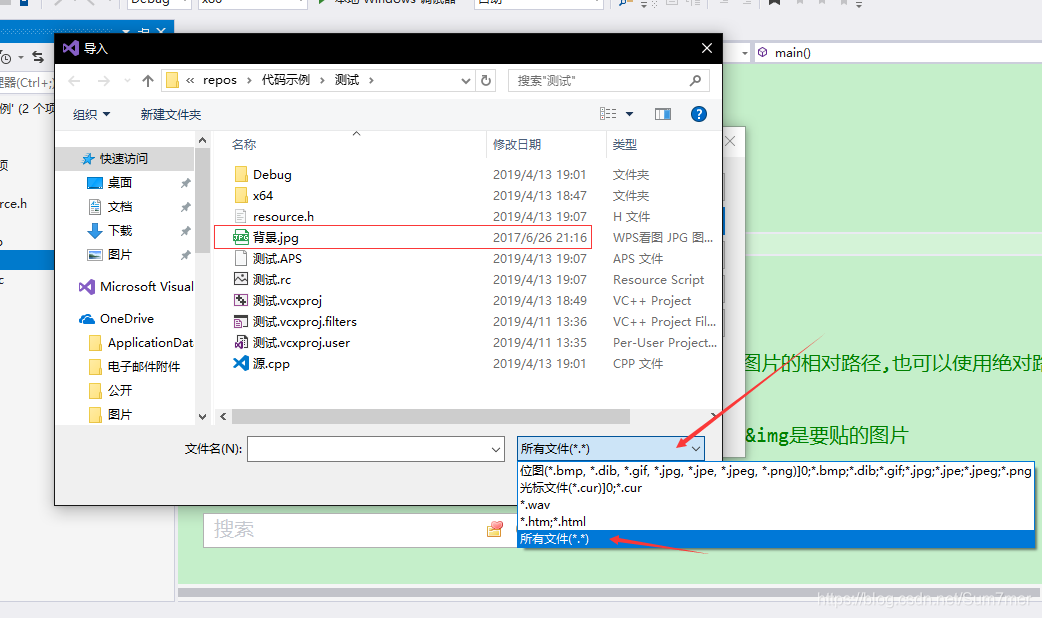Open recent locations dropdown chevron
The width and height of the screenshot is (1042, 618).
point(127,81)
